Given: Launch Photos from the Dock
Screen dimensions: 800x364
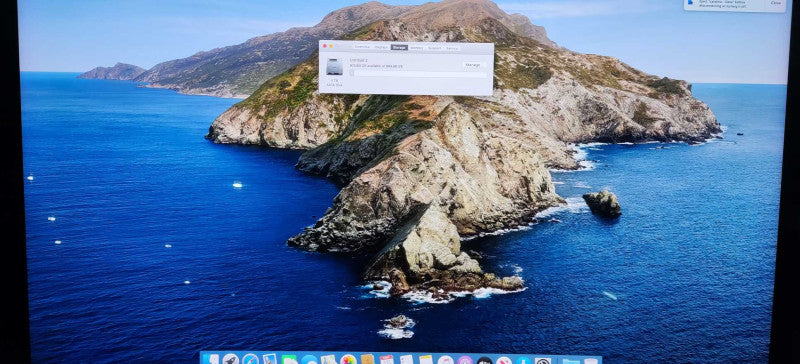Looking at the screenshot, I should 348,360.
